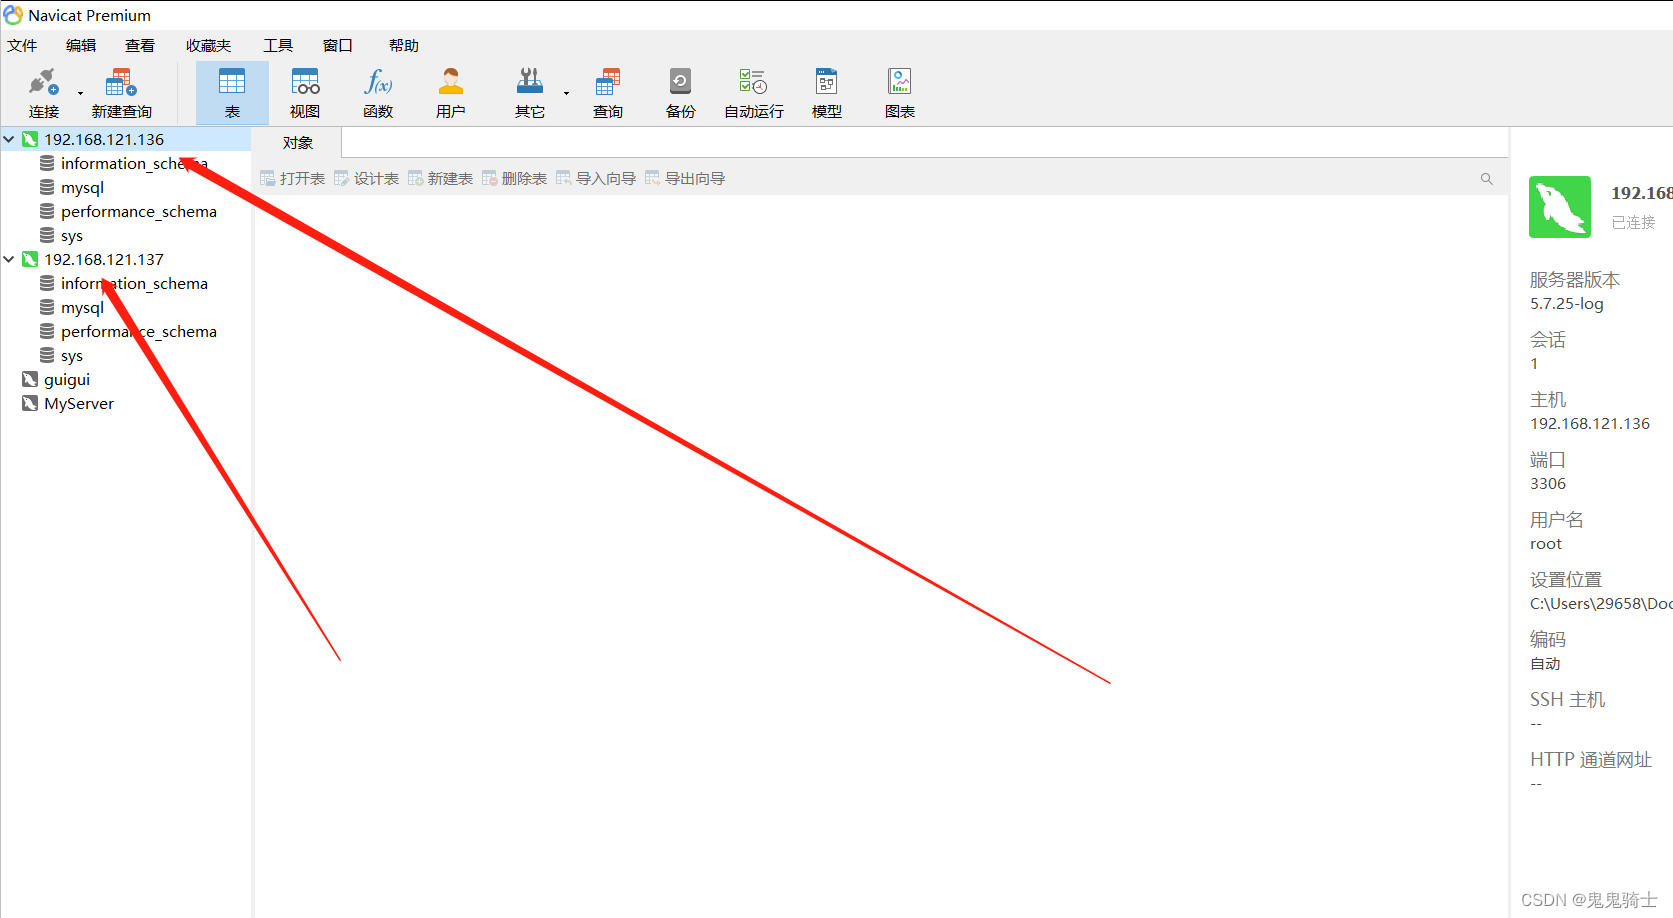Switch to the 对象 tab

(x=298, y=143)
